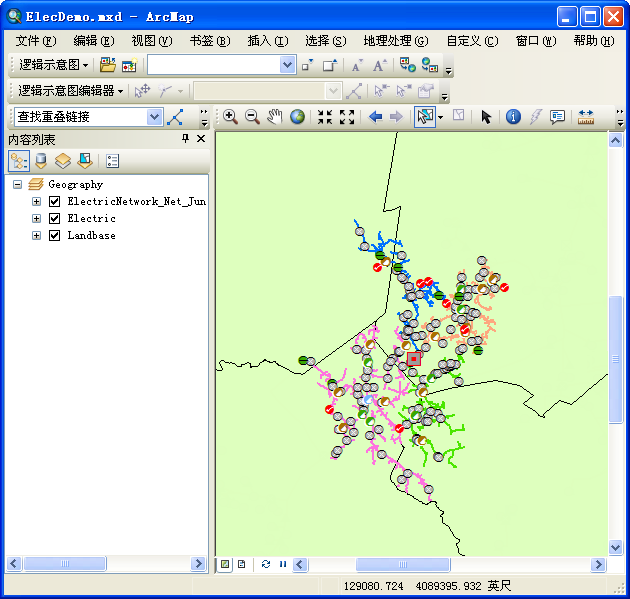
Task: Click the 逻辑示意图 toolbar button
Action: 52,65
